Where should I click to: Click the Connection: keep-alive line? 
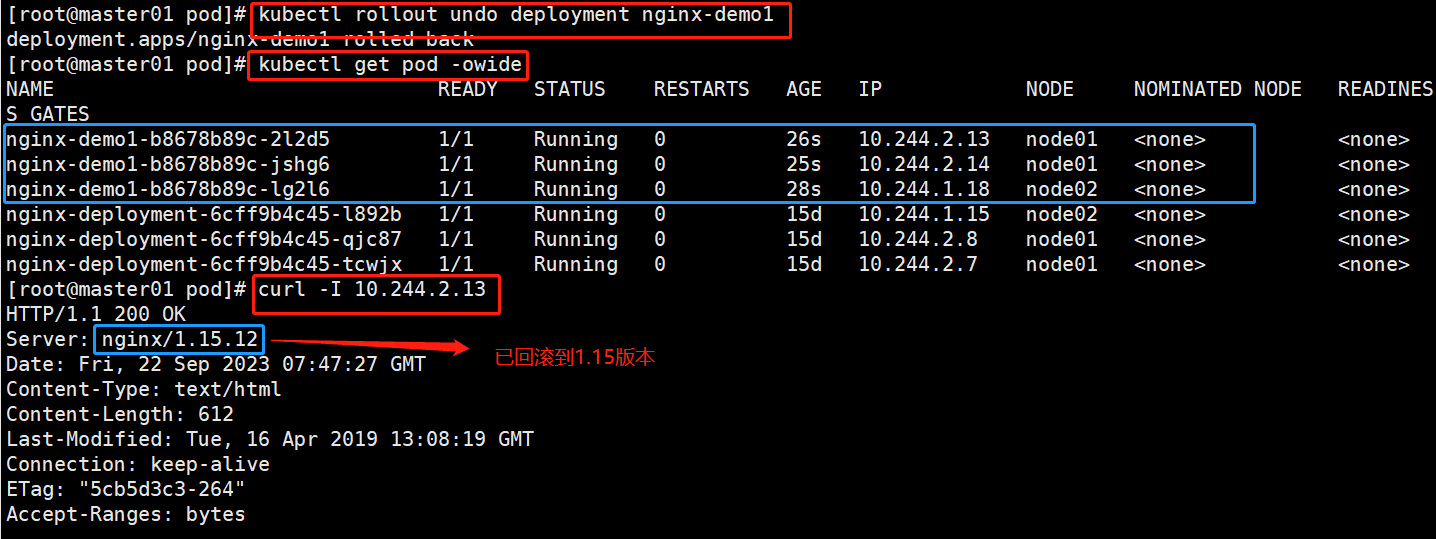[138, 464]
